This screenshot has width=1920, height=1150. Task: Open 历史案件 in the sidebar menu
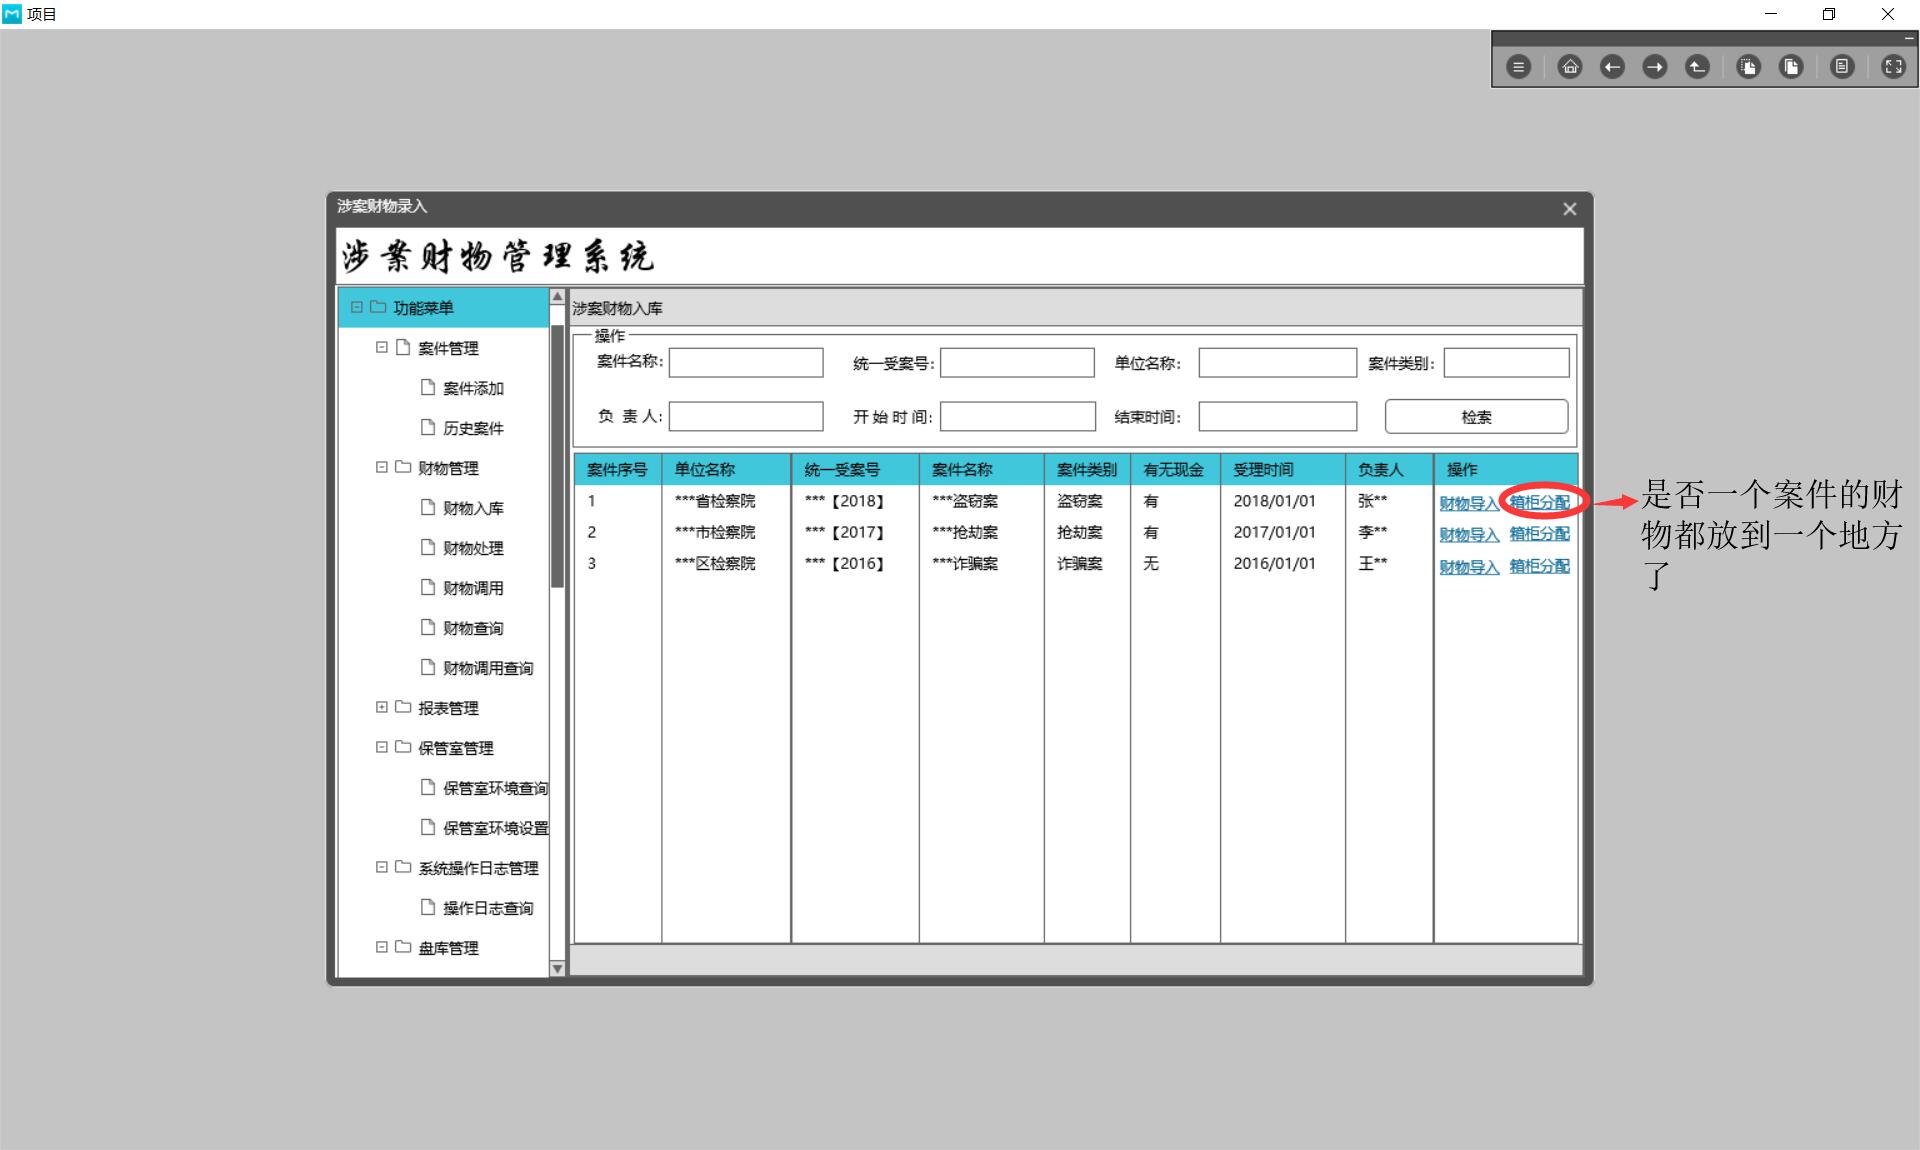[473, 428]
